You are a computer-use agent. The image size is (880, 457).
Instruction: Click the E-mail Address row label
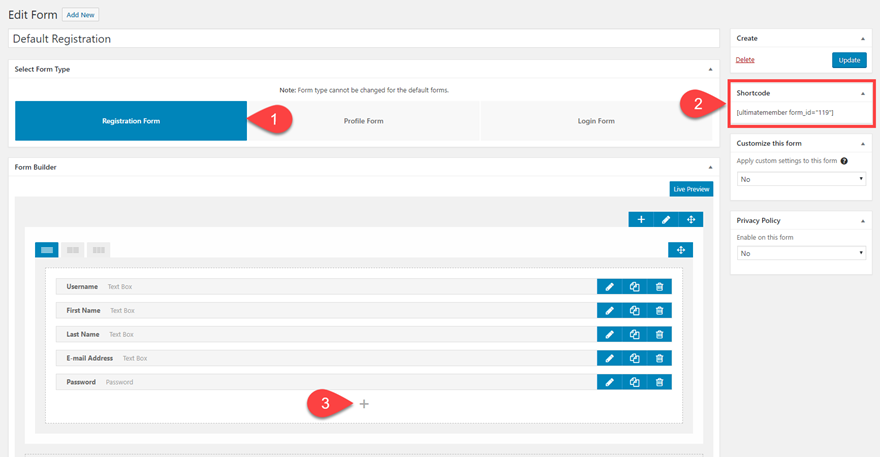pyautogui.click(x=89, y=358)
